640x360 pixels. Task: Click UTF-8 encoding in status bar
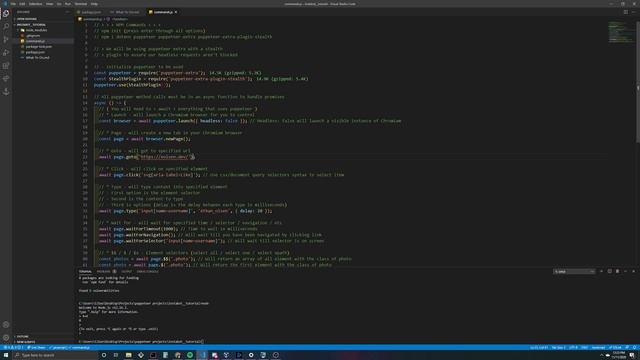(573, 348)
